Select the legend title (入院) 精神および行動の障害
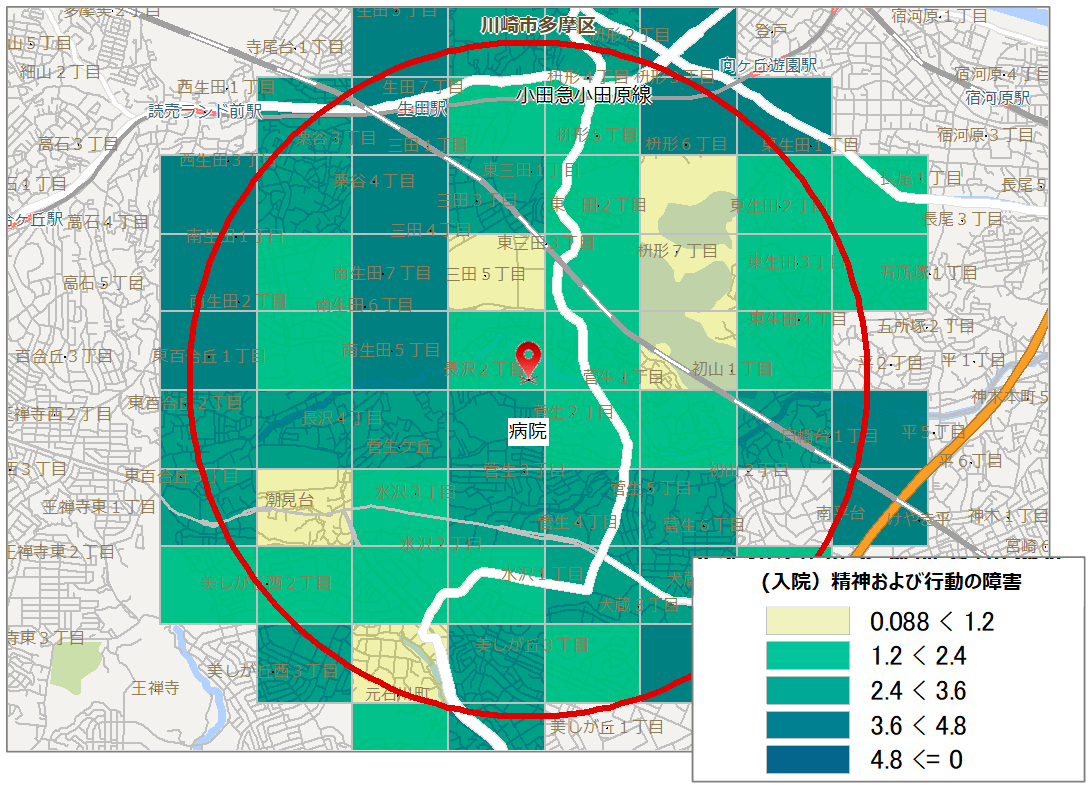 coord(892,581)
